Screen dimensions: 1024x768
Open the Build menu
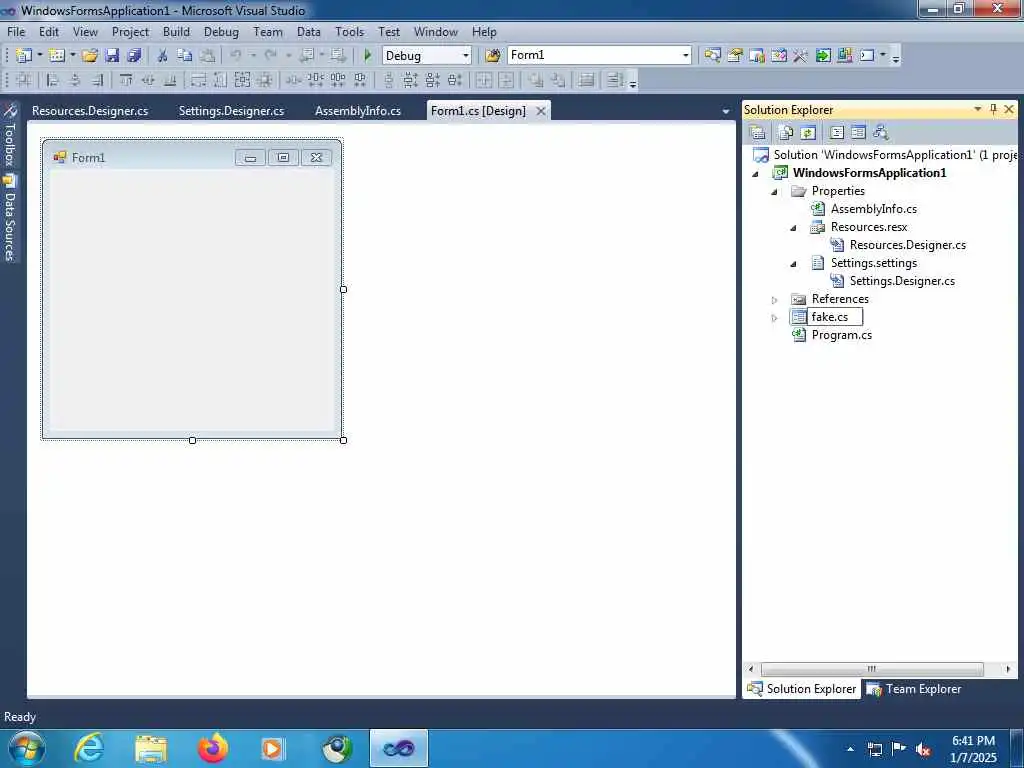(x=176, y=31)
